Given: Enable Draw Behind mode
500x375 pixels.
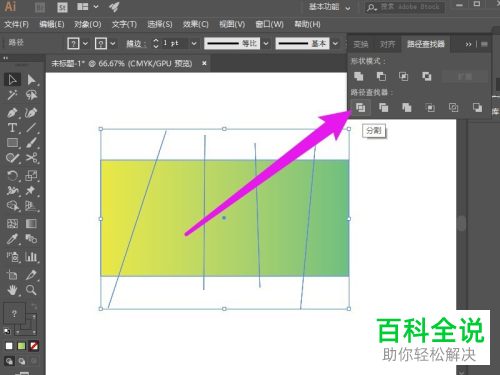Looking at the screenshot, I should pyautogui.click(x=22, y=361).
